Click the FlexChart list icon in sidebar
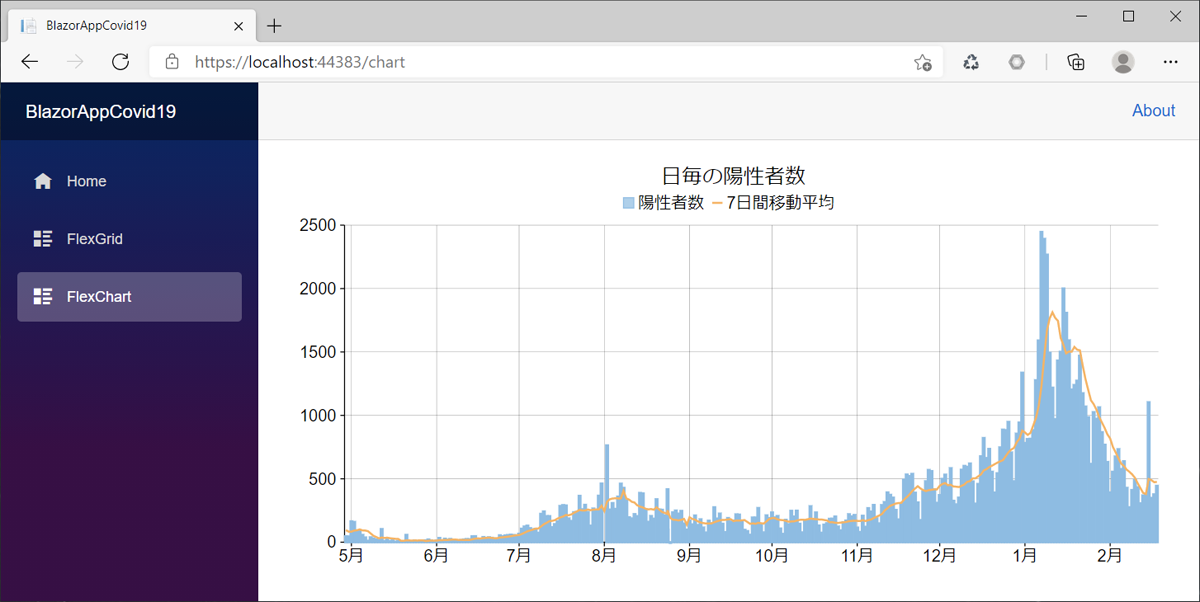The image size is (1200, 602). (x=43, y=296)
